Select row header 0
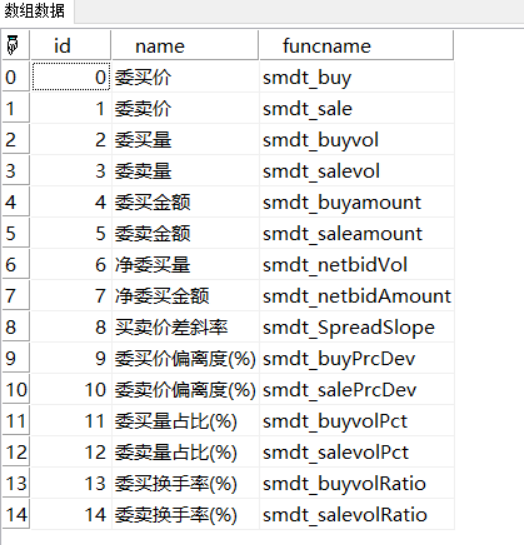Image resolution: width=524 pixels, height=545 pixels. pyautogui.click(x=16, y=77)
